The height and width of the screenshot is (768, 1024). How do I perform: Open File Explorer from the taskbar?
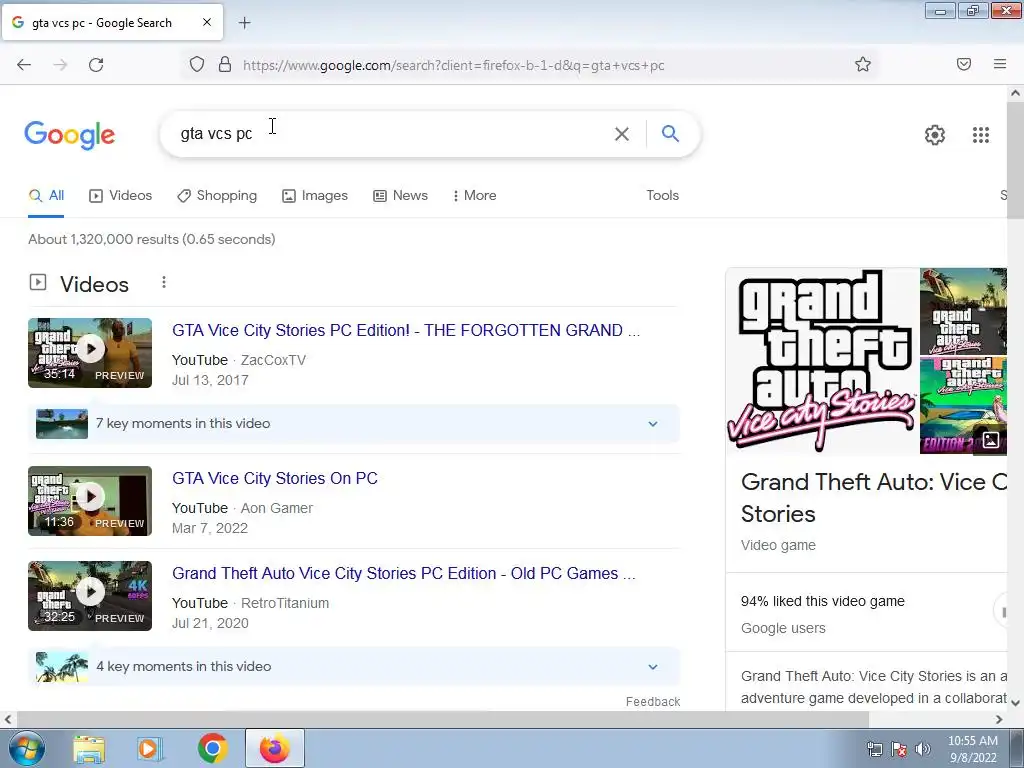click(89, 749)
